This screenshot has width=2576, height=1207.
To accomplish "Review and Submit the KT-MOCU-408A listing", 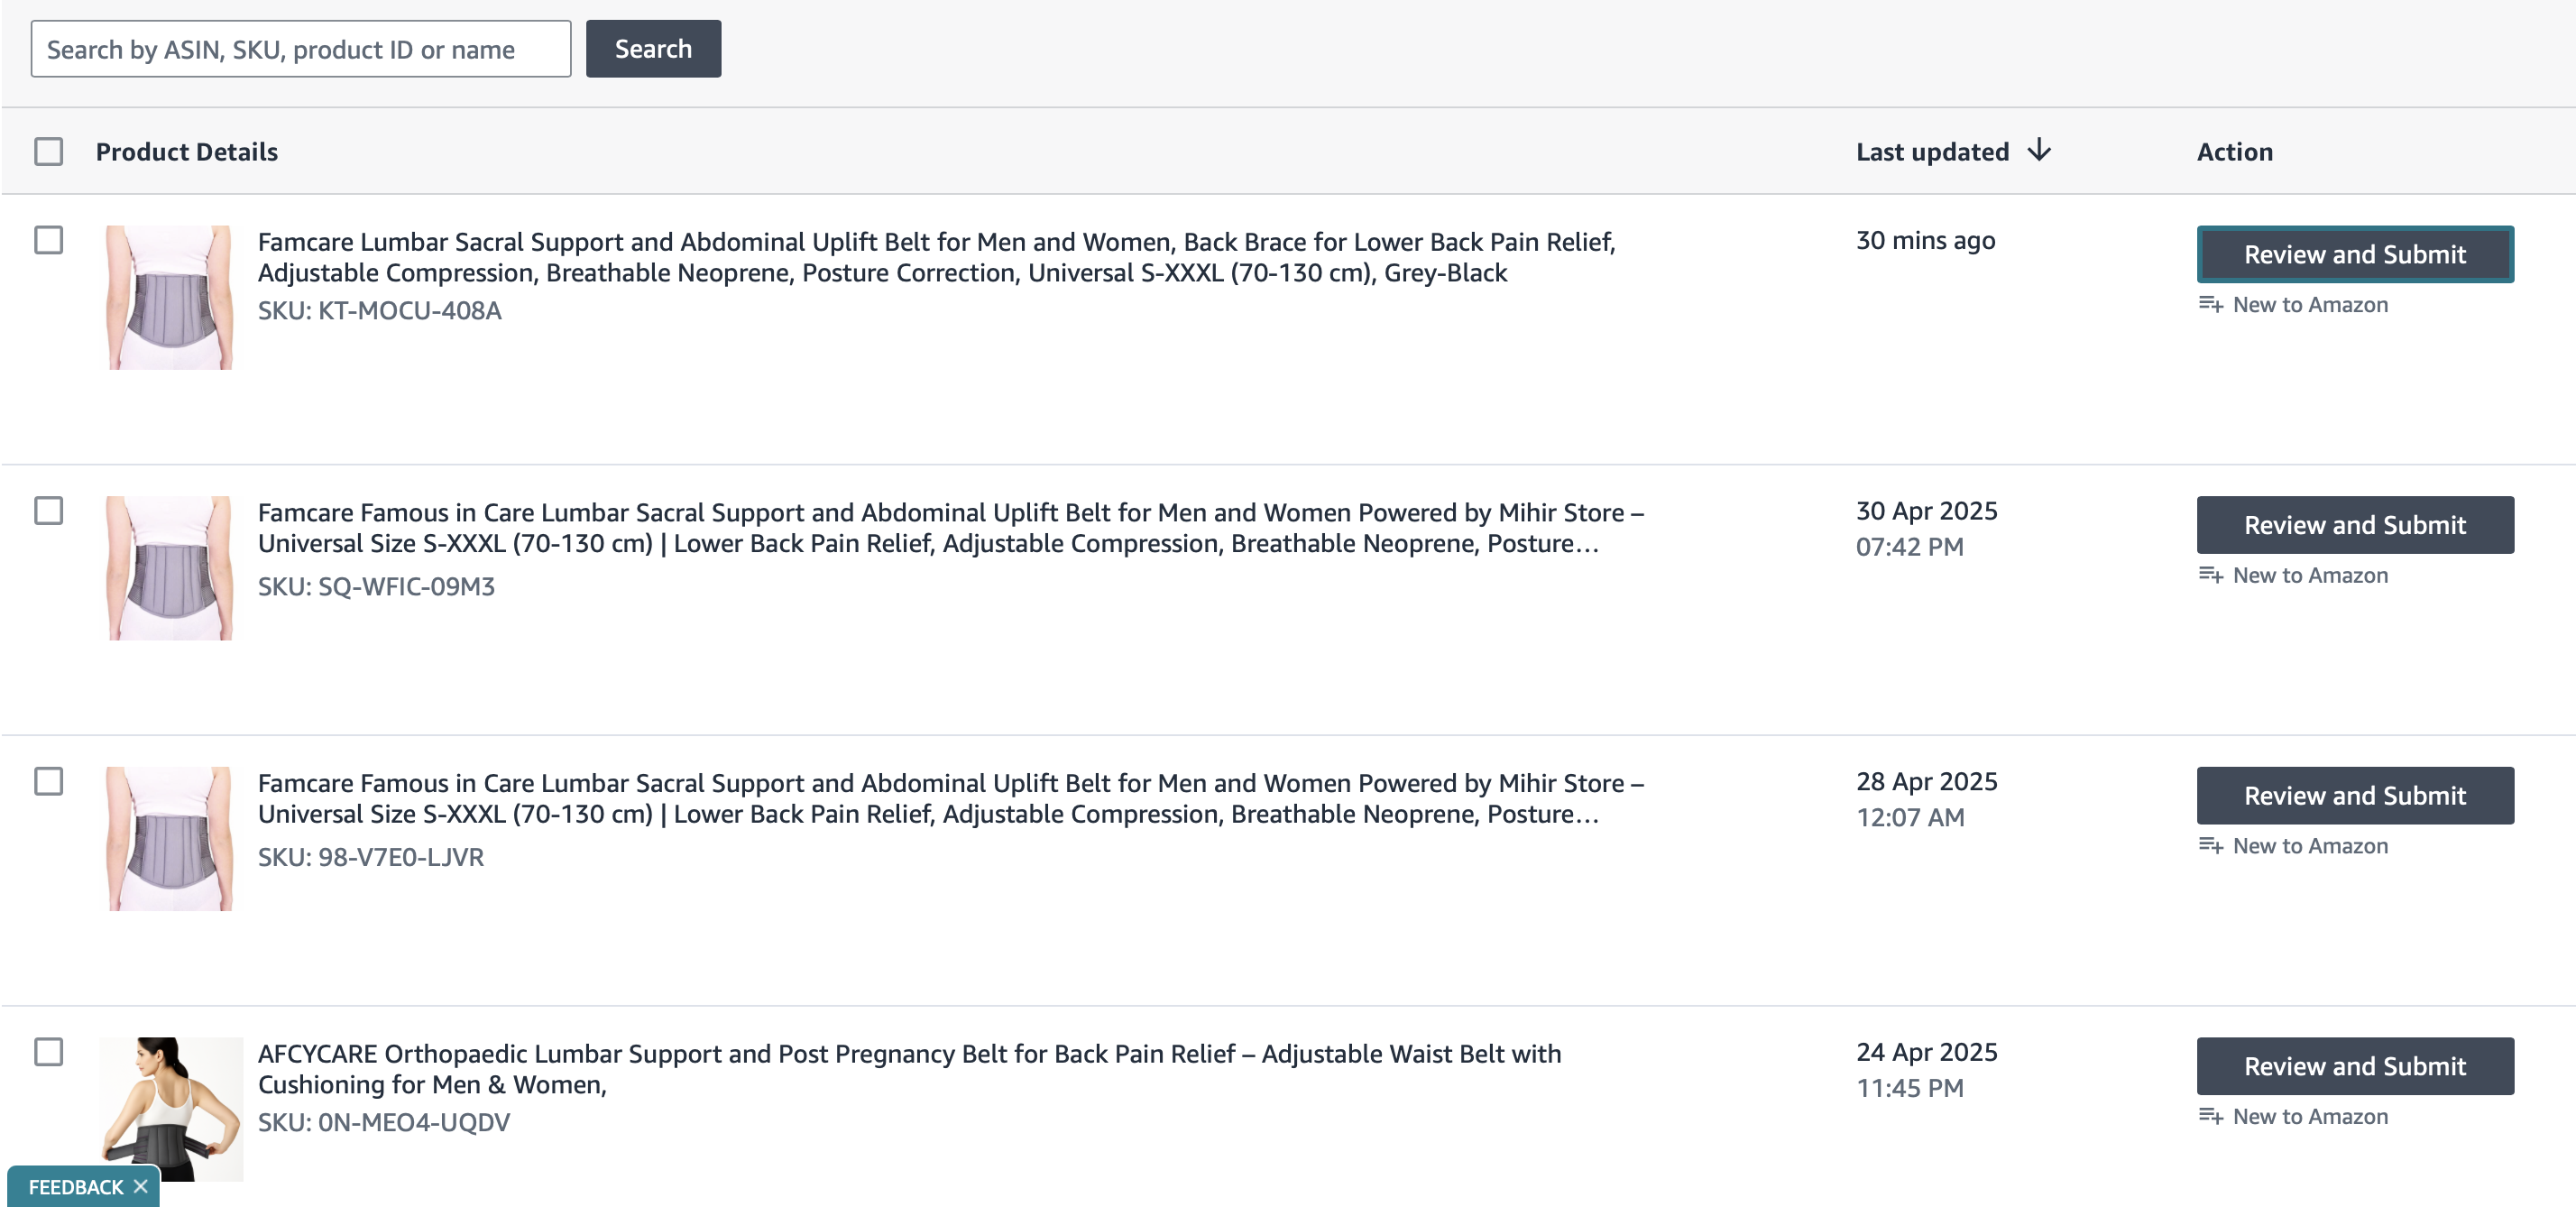I will tap(2355, 254).
